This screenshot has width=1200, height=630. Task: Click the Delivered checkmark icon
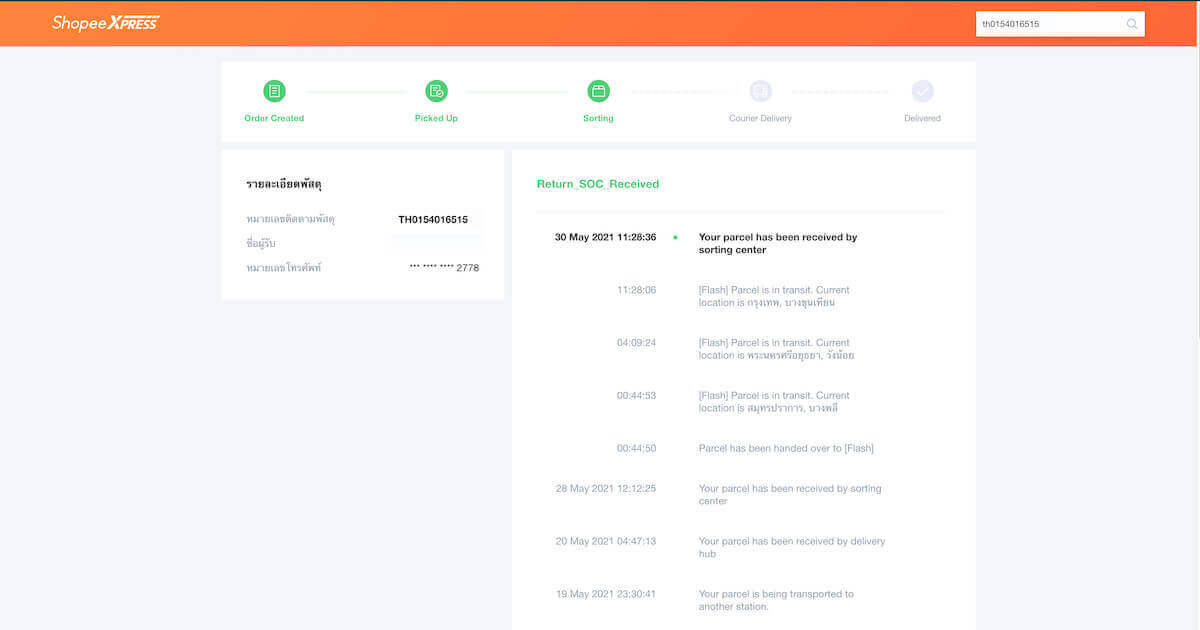922,91
